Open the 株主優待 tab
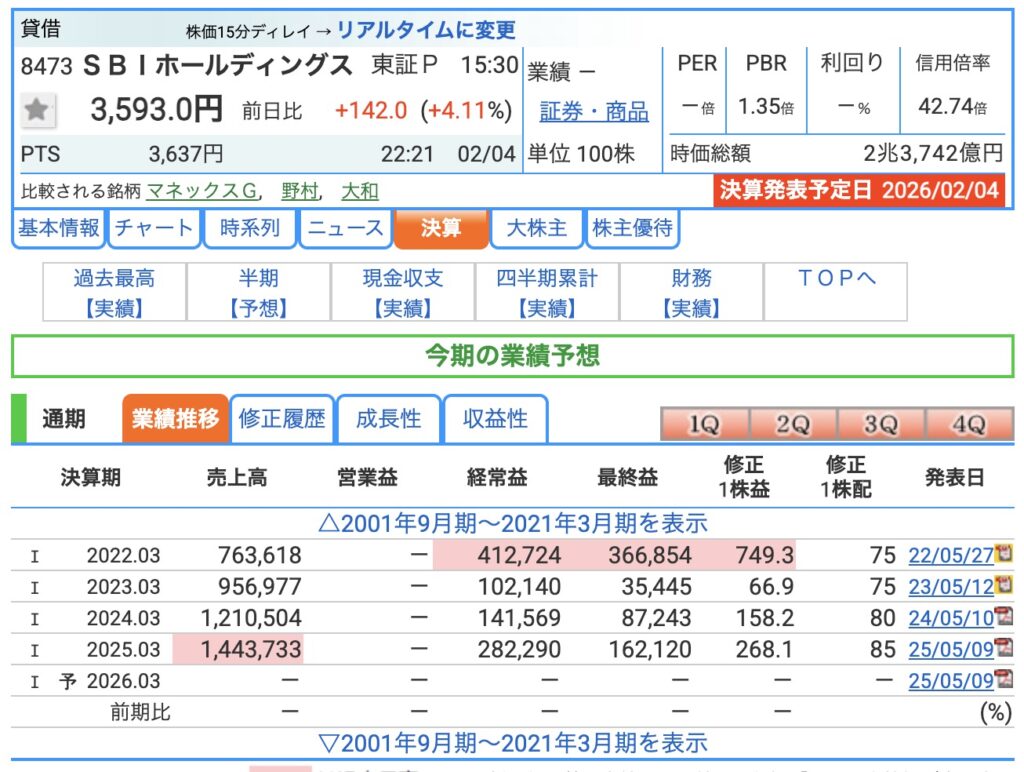The width and height of the screenshot is (1024, 772). tap(632, 228)
